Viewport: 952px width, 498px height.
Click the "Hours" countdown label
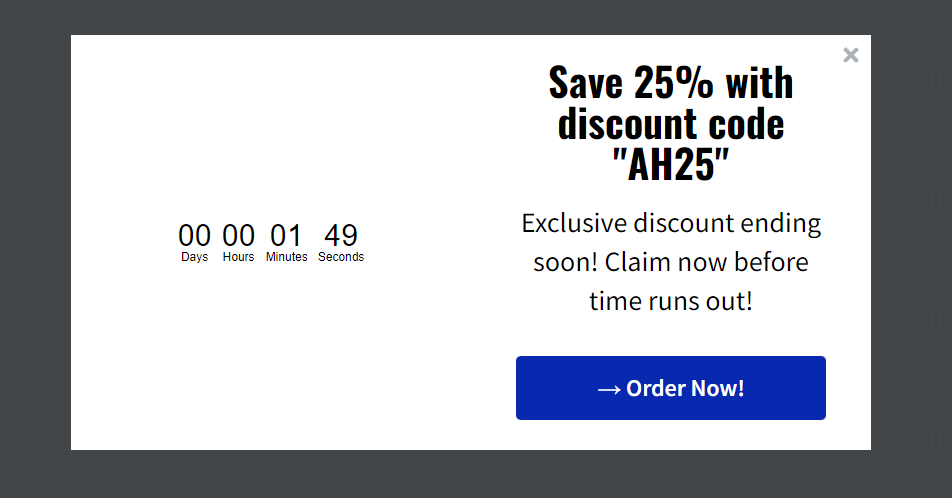(238, 257)
